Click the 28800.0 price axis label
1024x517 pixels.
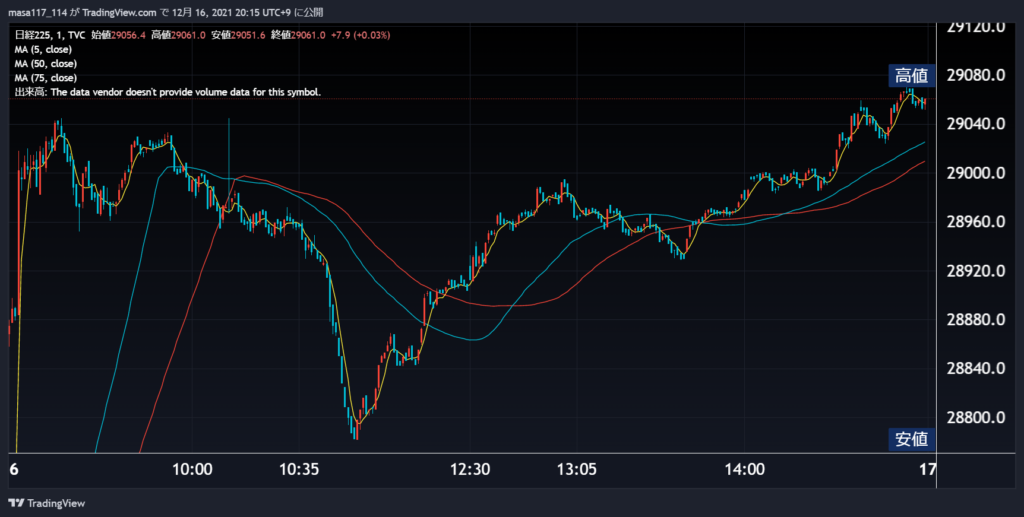point(976,418)
